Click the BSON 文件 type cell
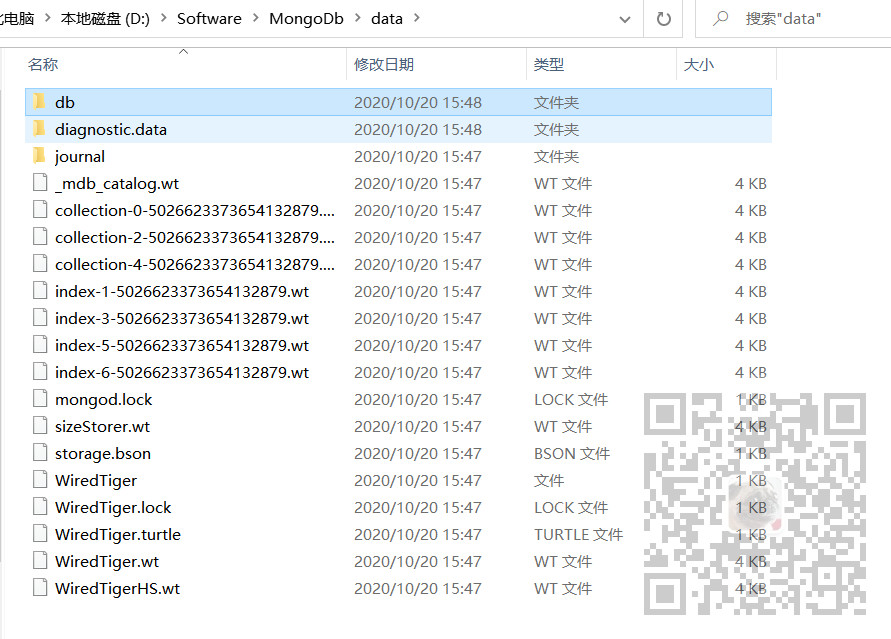 tap(572, 453)
